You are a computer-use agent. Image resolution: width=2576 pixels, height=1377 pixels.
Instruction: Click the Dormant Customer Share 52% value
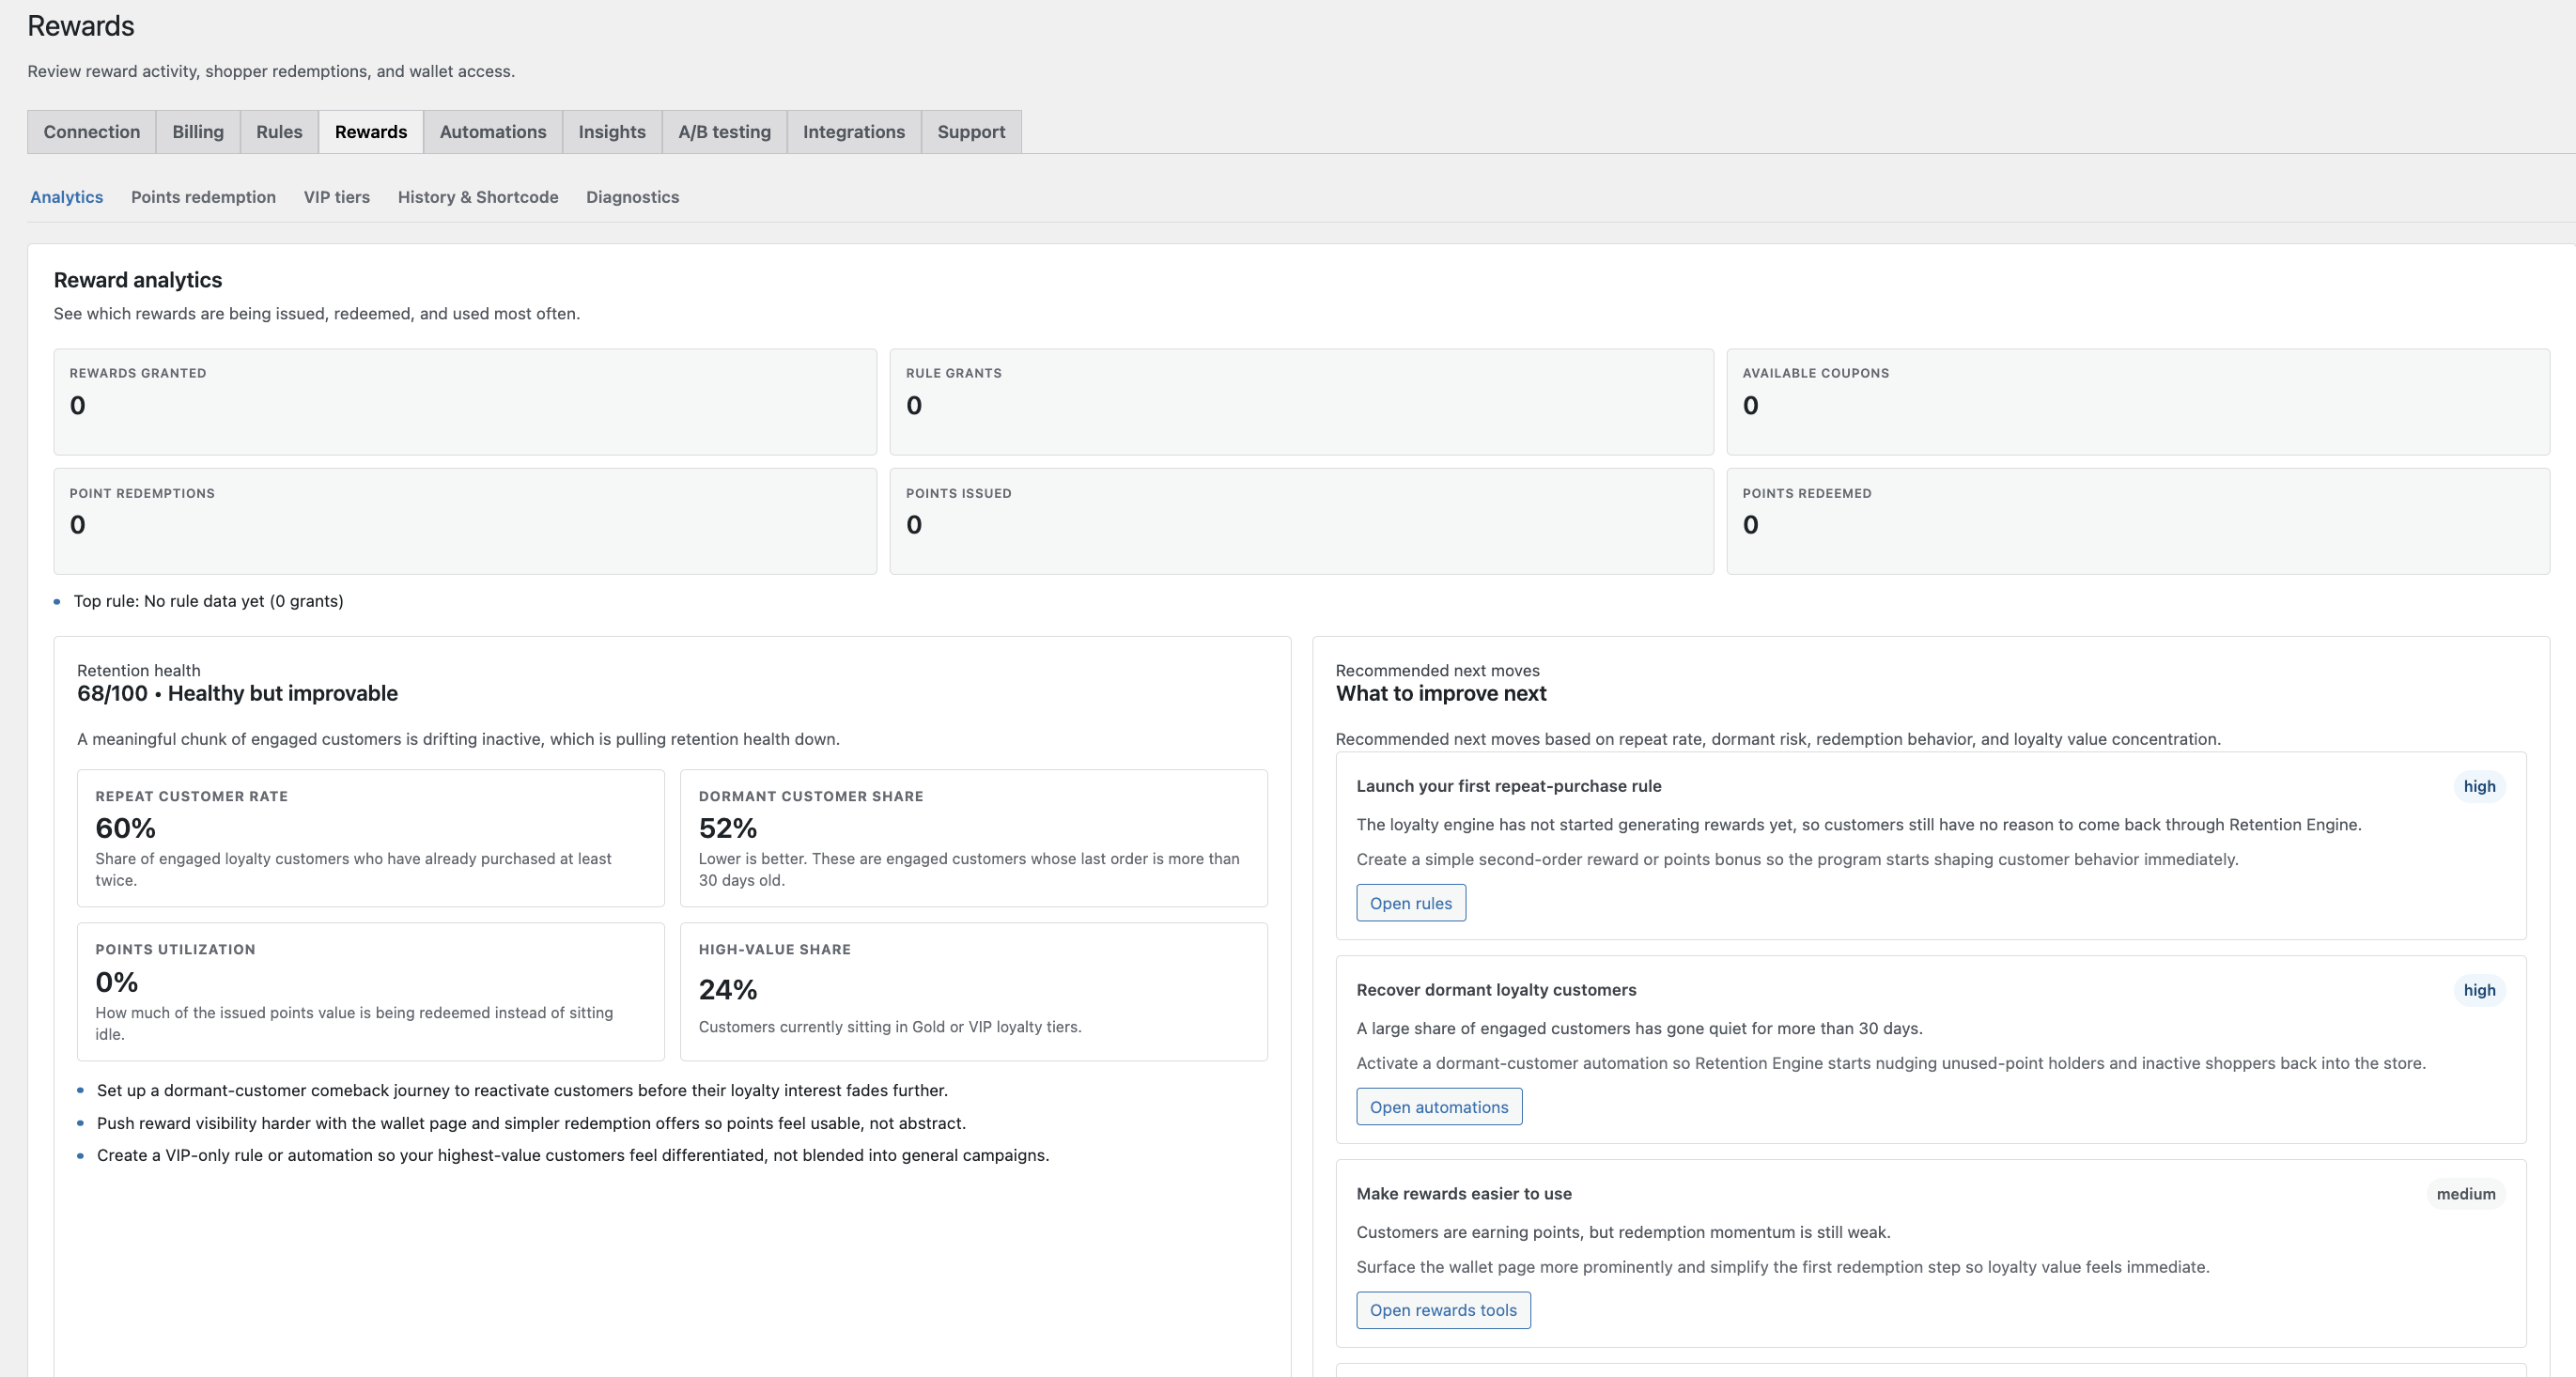coord(727,828)
